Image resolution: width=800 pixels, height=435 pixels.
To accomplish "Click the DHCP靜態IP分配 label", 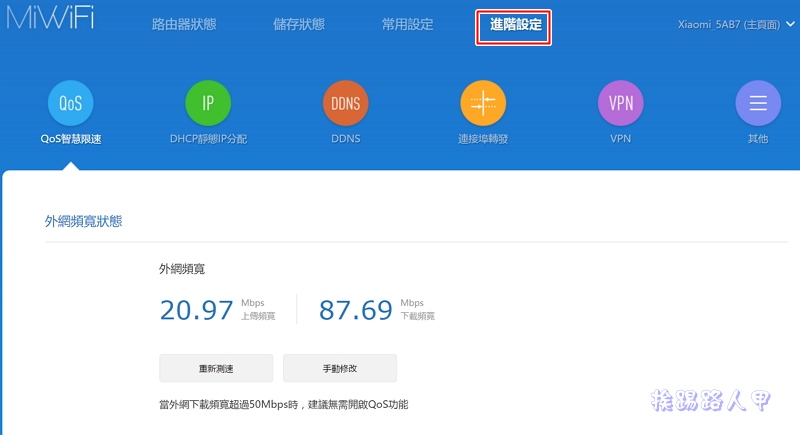I will (208, 139).
